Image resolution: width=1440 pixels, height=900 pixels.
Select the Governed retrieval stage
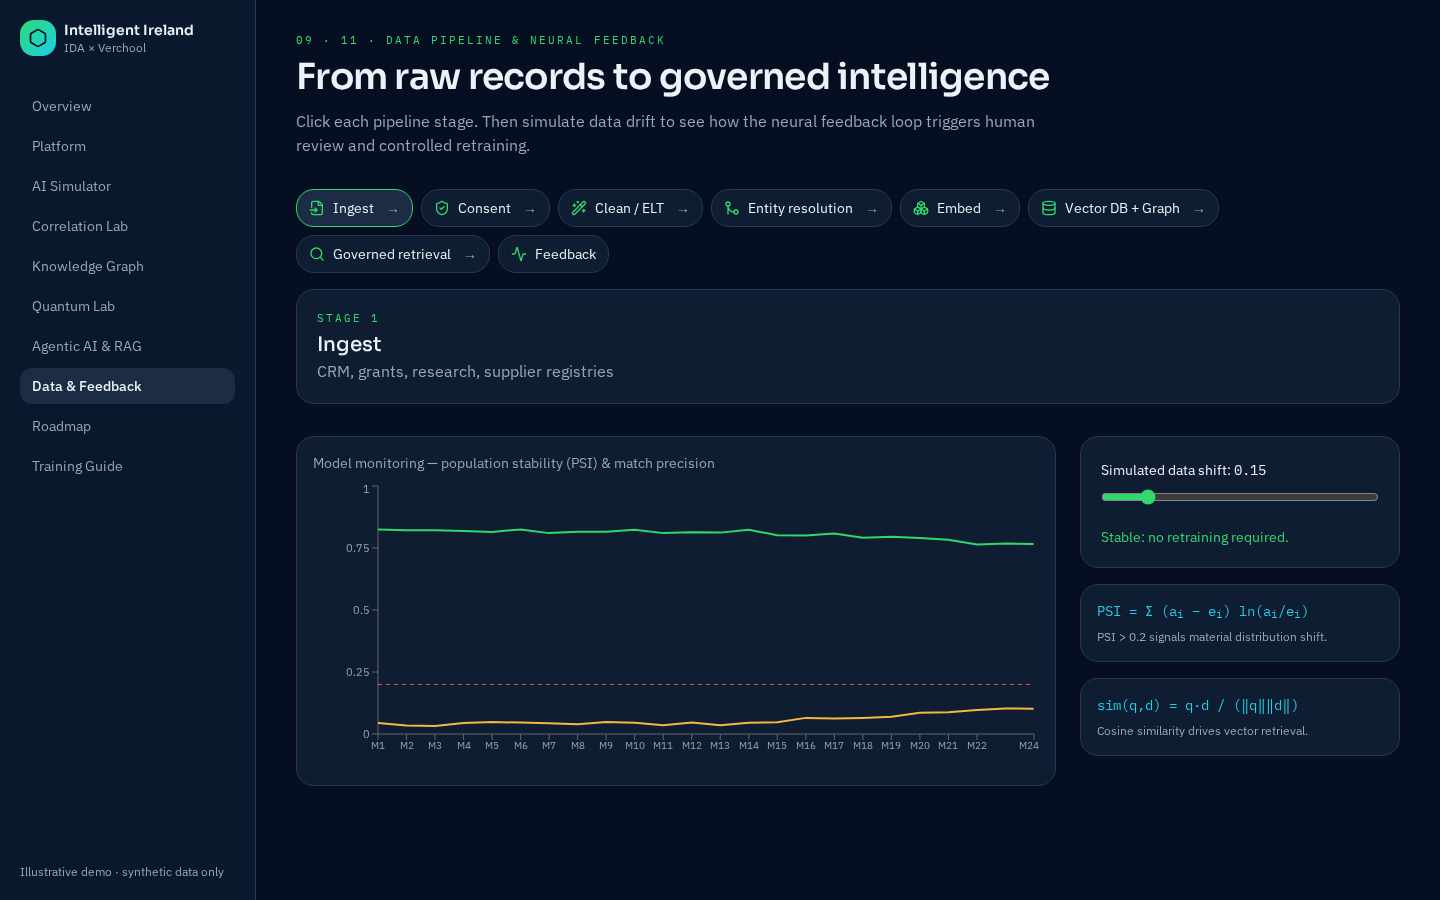coord(393,254)
